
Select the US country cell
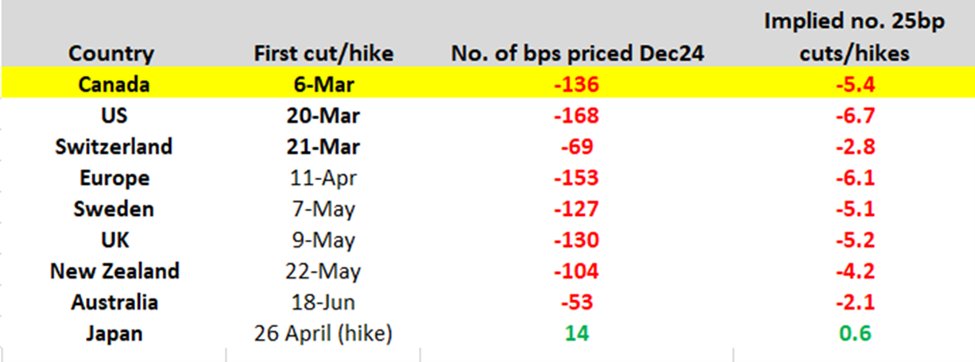114,116
